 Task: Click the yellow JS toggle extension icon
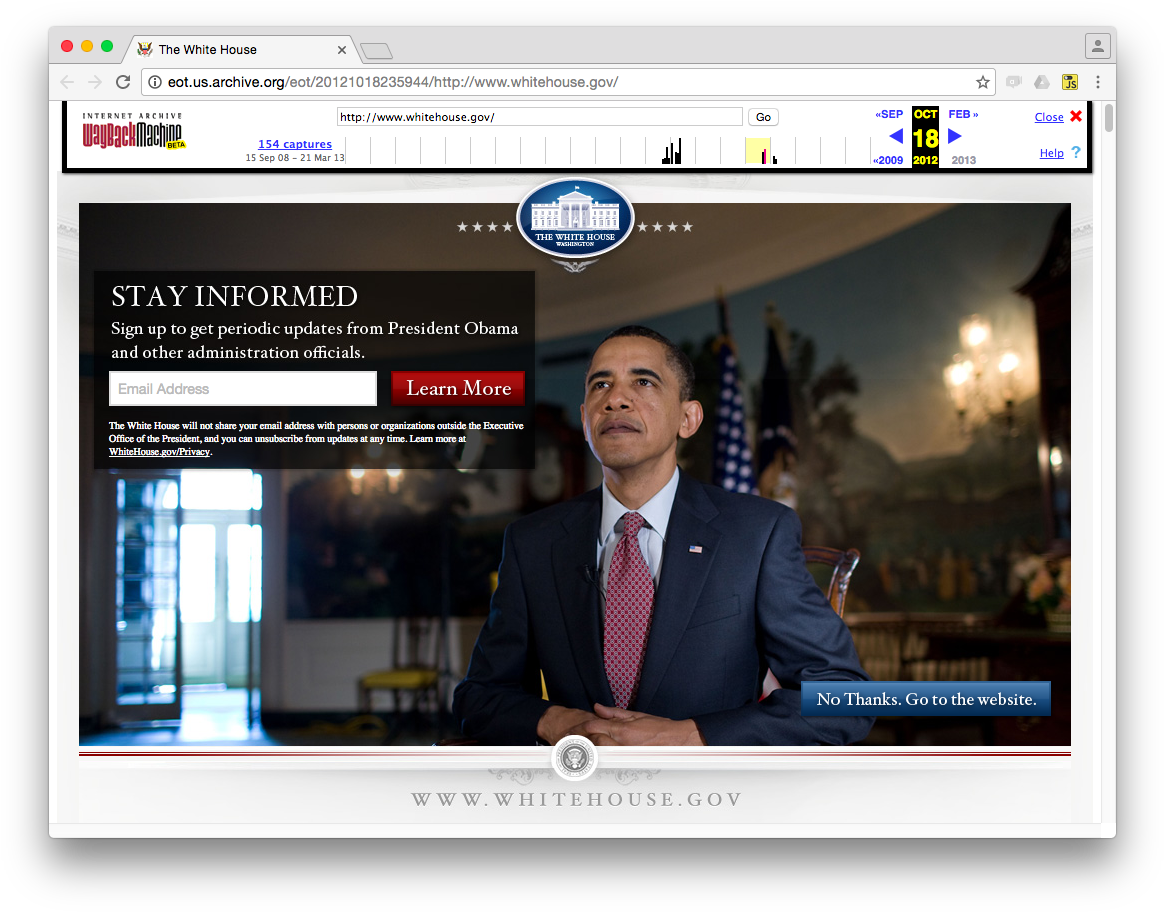point(1070,82)
